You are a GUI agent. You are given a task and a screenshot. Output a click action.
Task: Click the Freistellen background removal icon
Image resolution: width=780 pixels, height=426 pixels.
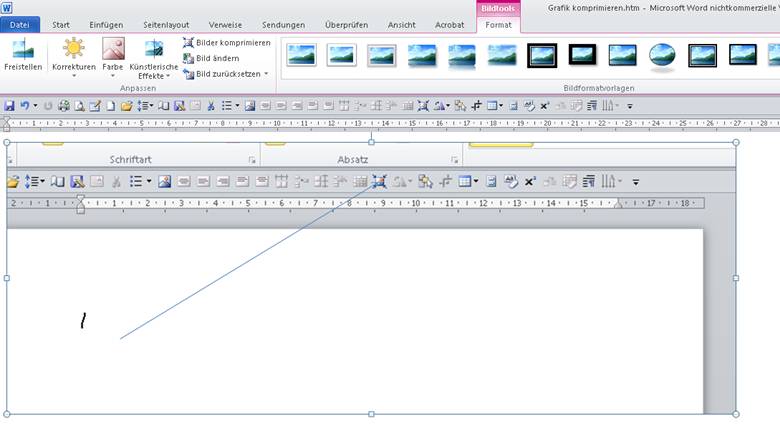click(22, 54)
